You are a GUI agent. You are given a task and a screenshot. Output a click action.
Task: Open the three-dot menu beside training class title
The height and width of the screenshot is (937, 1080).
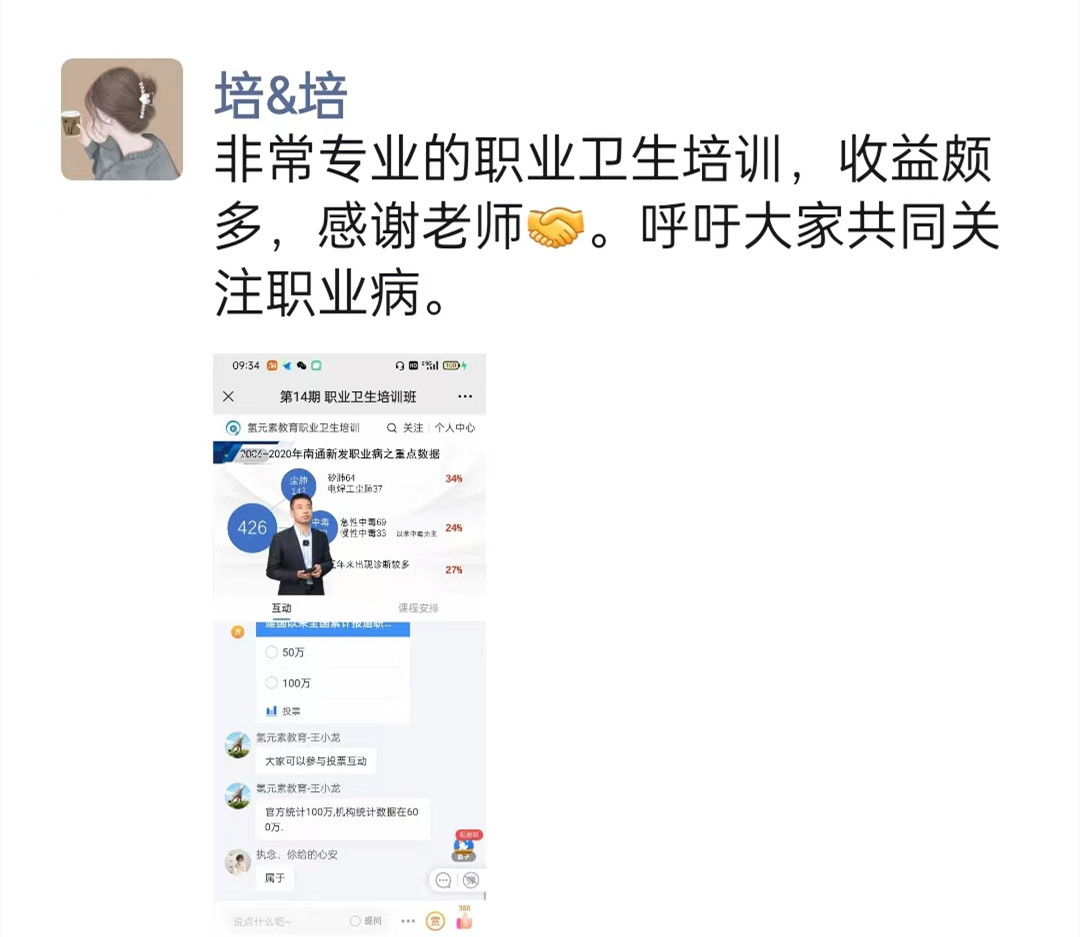tap(465, 396)
